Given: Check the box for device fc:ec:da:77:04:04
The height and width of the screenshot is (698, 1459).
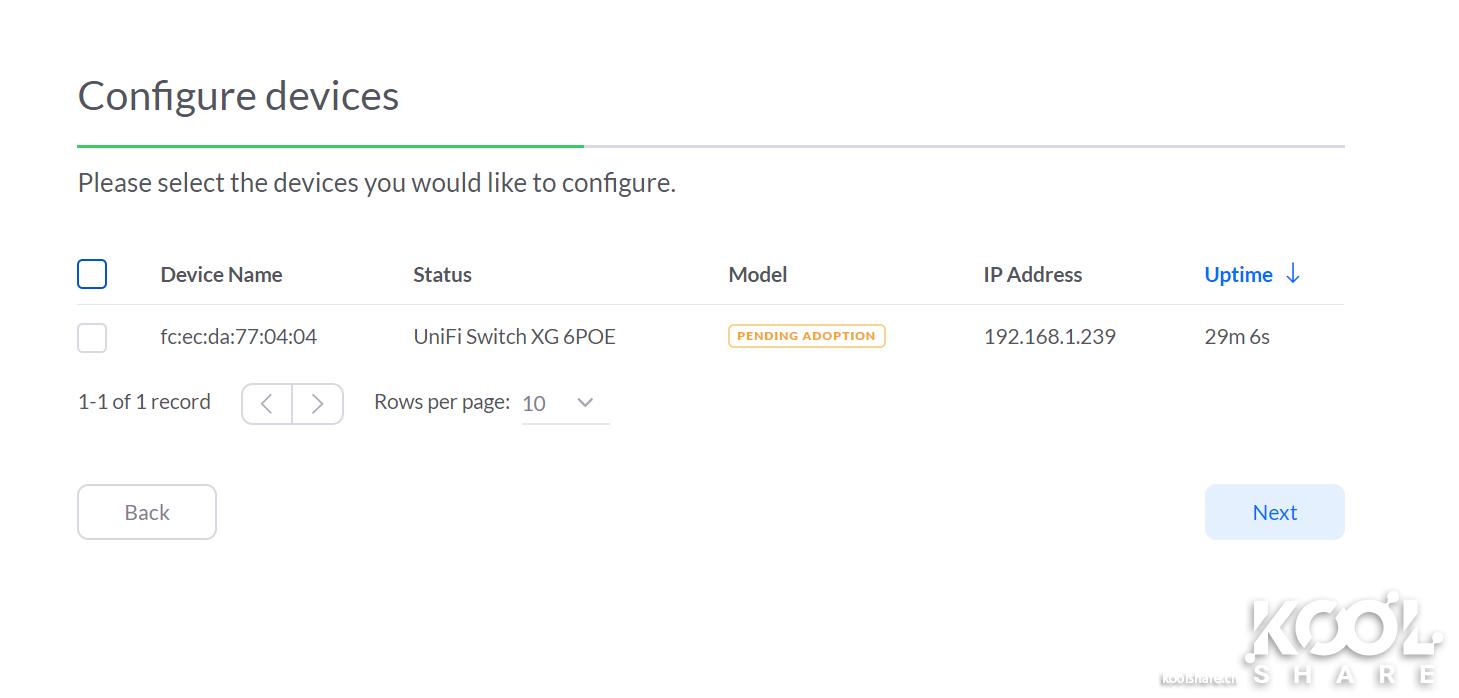Looking at the screenshot, I should 92,338.
